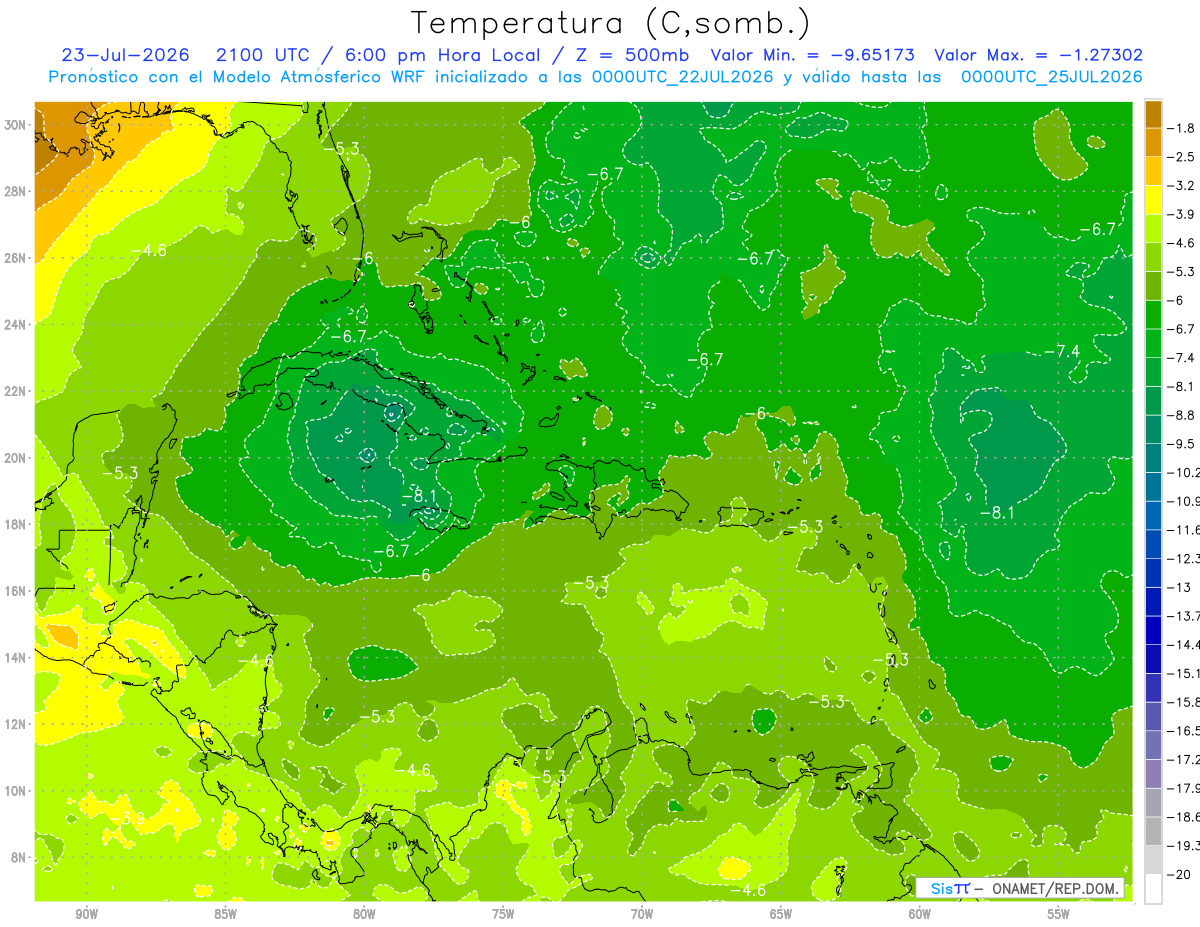The height and width of the screenshot is (927, 1200).
Task: Click the 12N latitude axis label
Action: pos(16,723)
